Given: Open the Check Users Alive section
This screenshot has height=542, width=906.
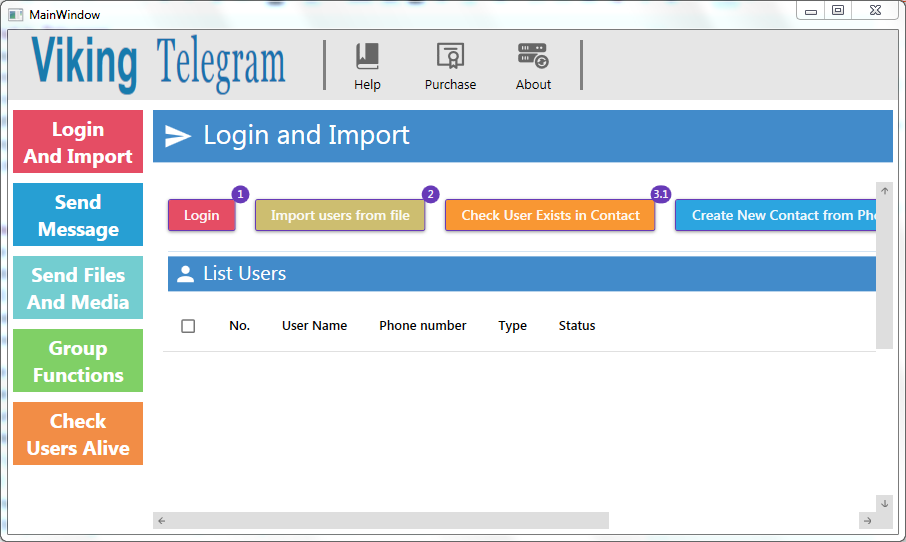Looking at the screenshot, I should 78,434.
